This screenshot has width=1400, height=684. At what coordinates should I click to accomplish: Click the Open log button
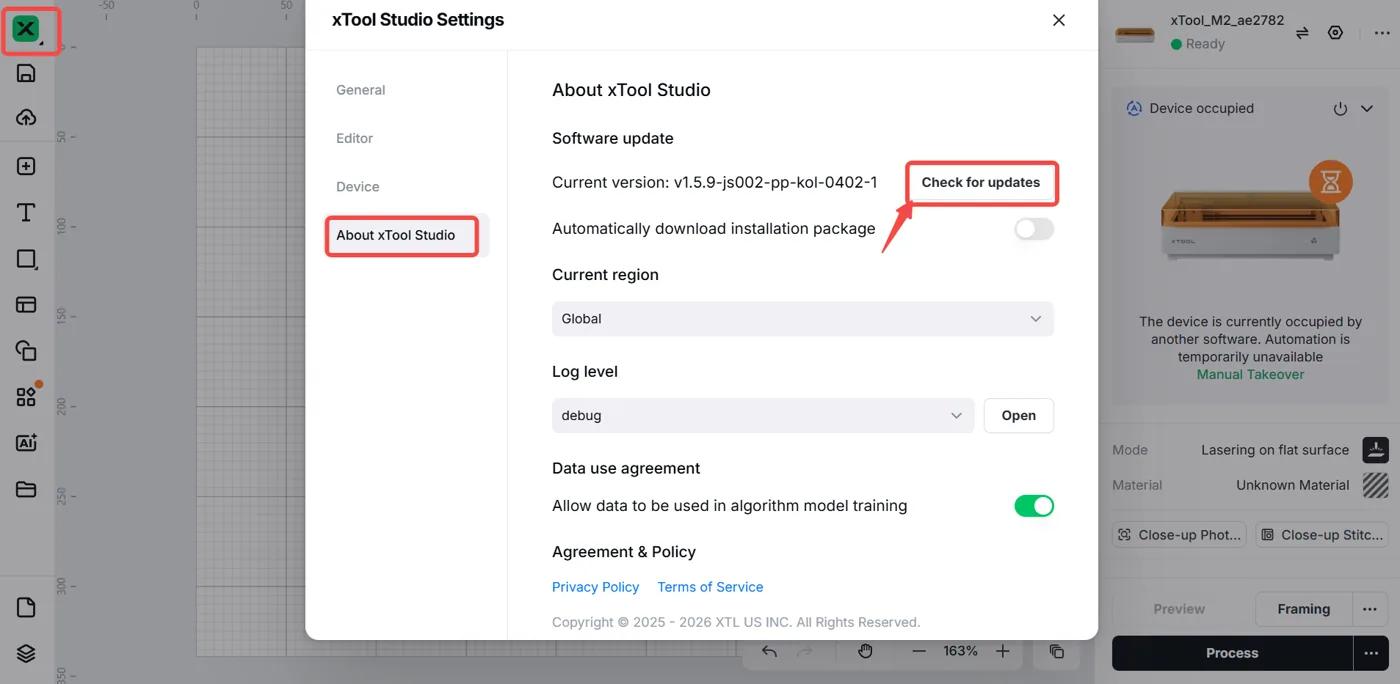coord(1019,415)
